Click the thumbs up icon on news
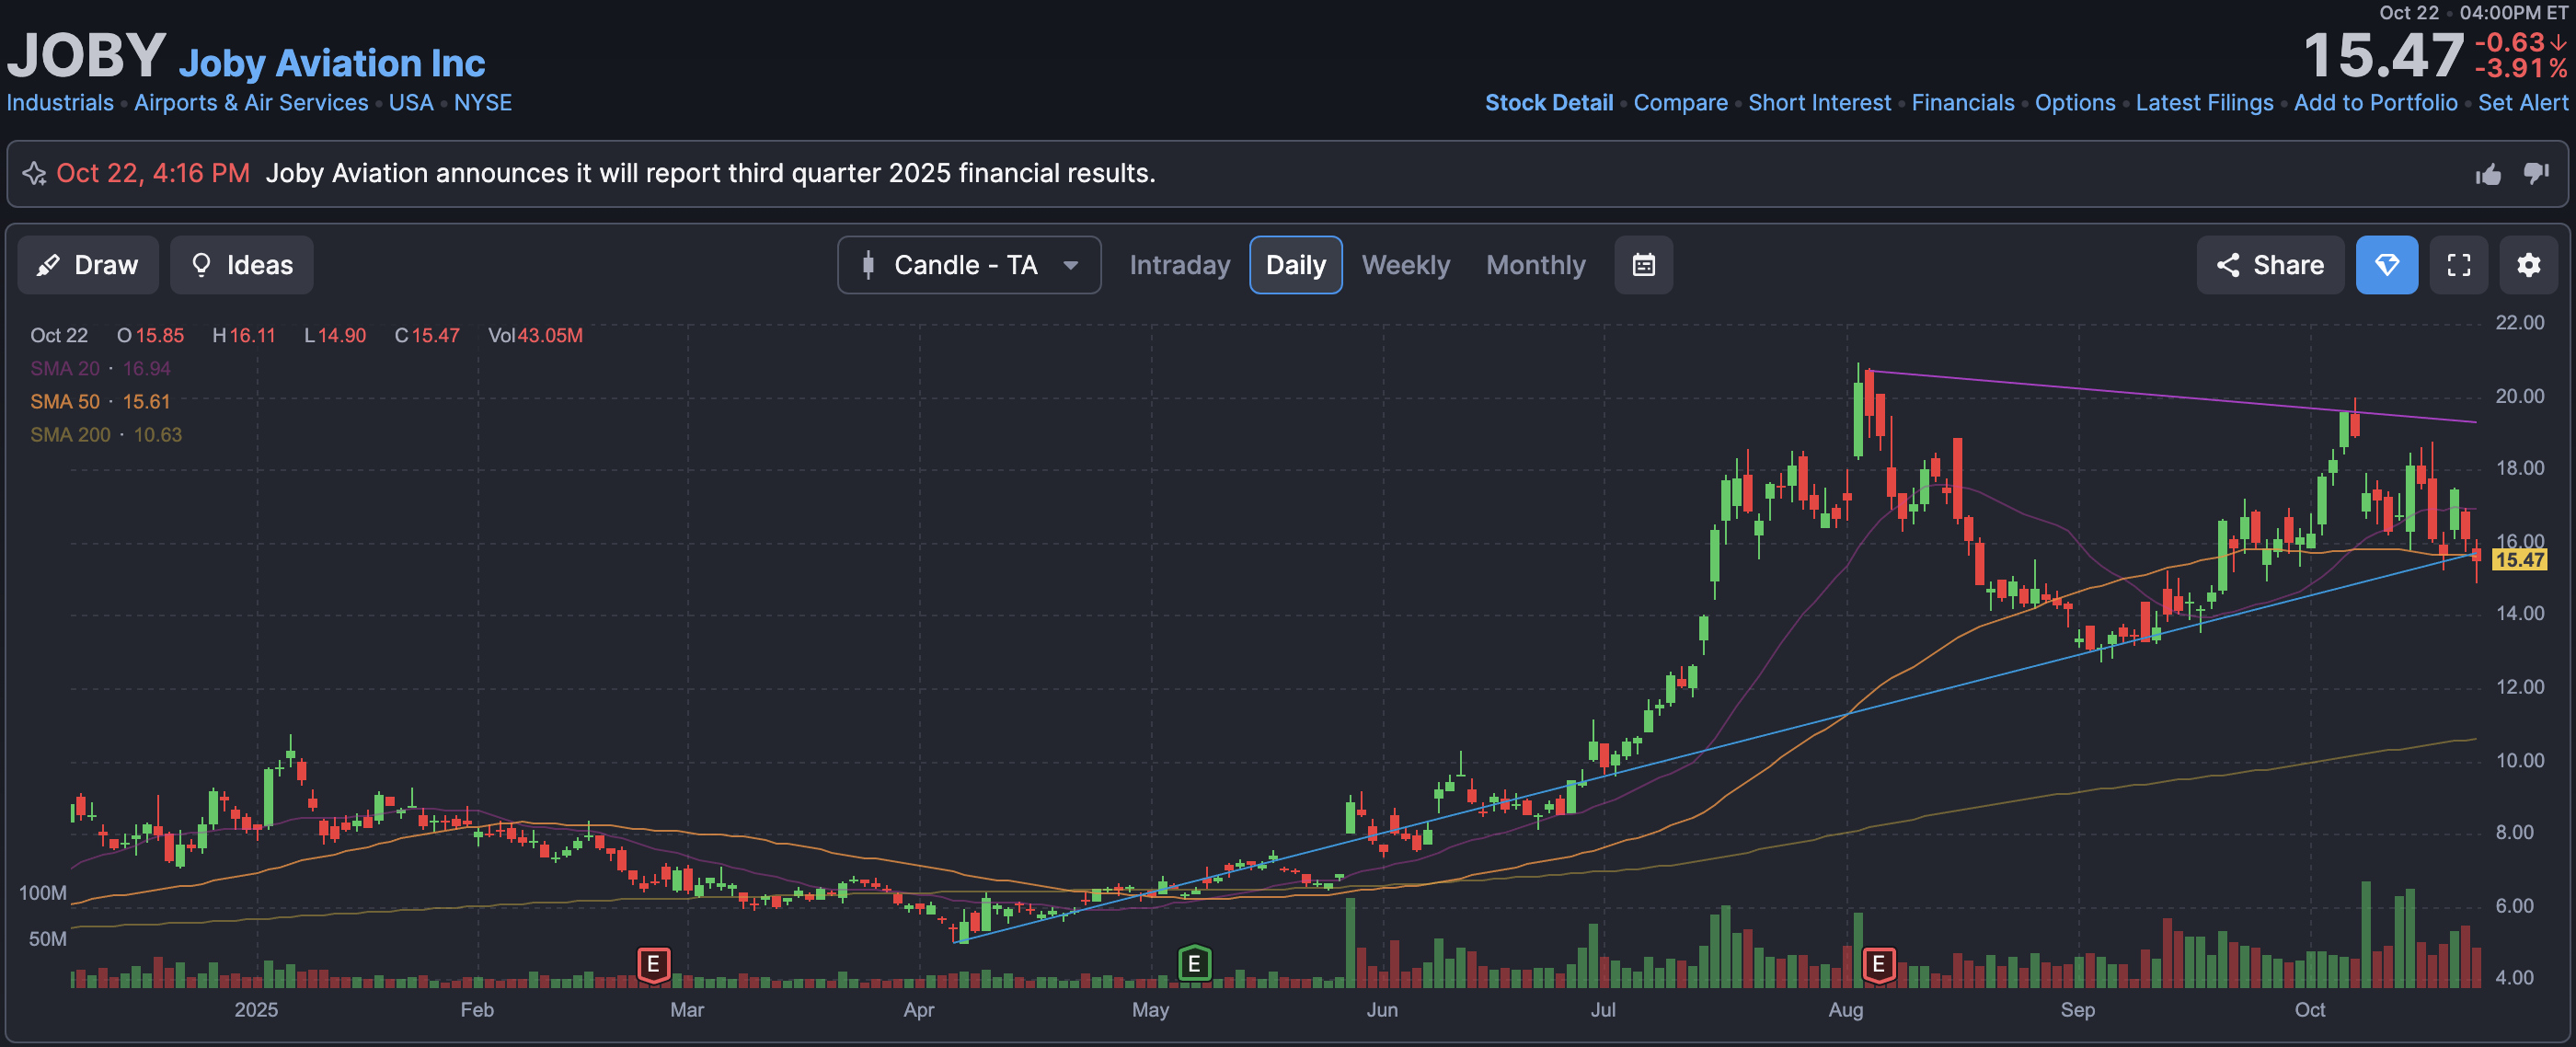 click(2488, 175)
